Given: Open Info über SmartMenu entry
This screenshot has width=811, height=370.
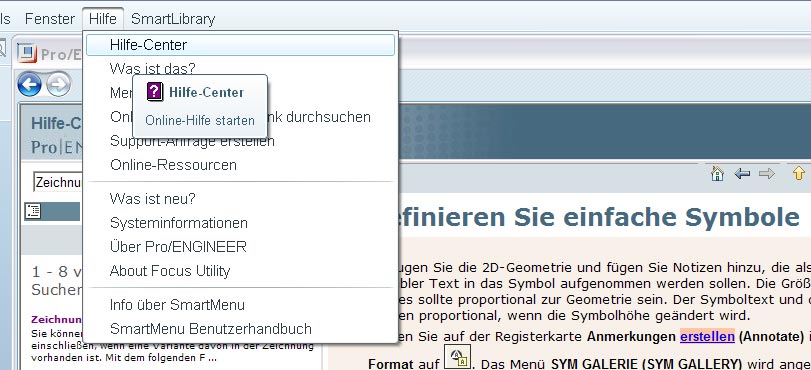Looking at the screenshot, I should tap(241, 305).
